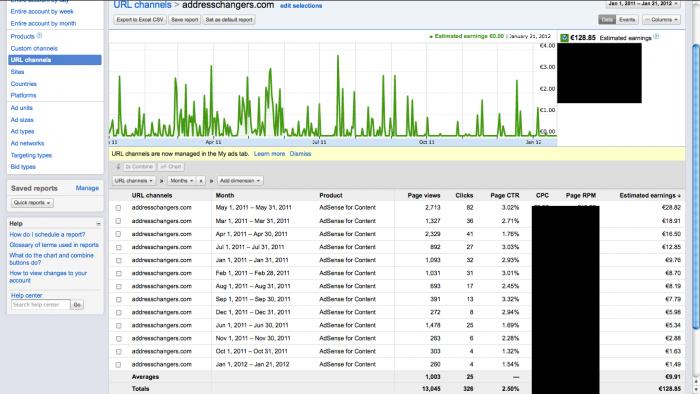Check the Dec 1, 2011 row checkbox
This screenshot has height=394, width=700.
(x=118, y=312)
